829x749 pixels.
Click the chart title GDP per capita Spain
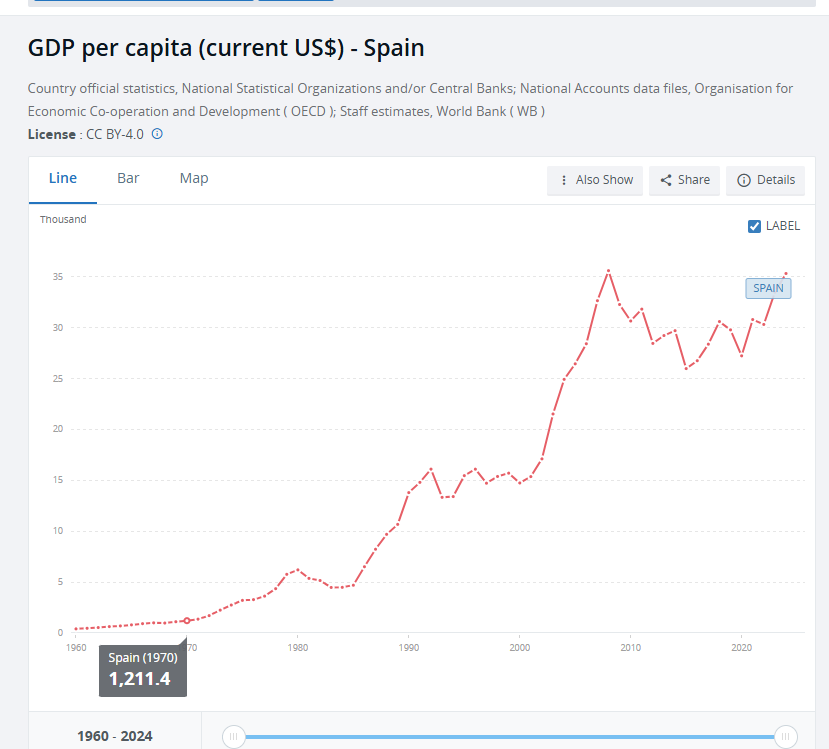pyautogui.click(x=226, y=48)
